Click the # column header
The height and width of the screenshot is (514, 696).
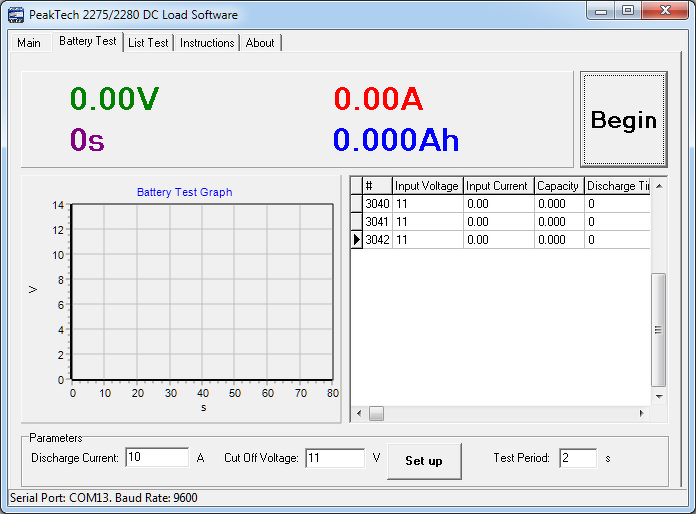tap(377, 186)
